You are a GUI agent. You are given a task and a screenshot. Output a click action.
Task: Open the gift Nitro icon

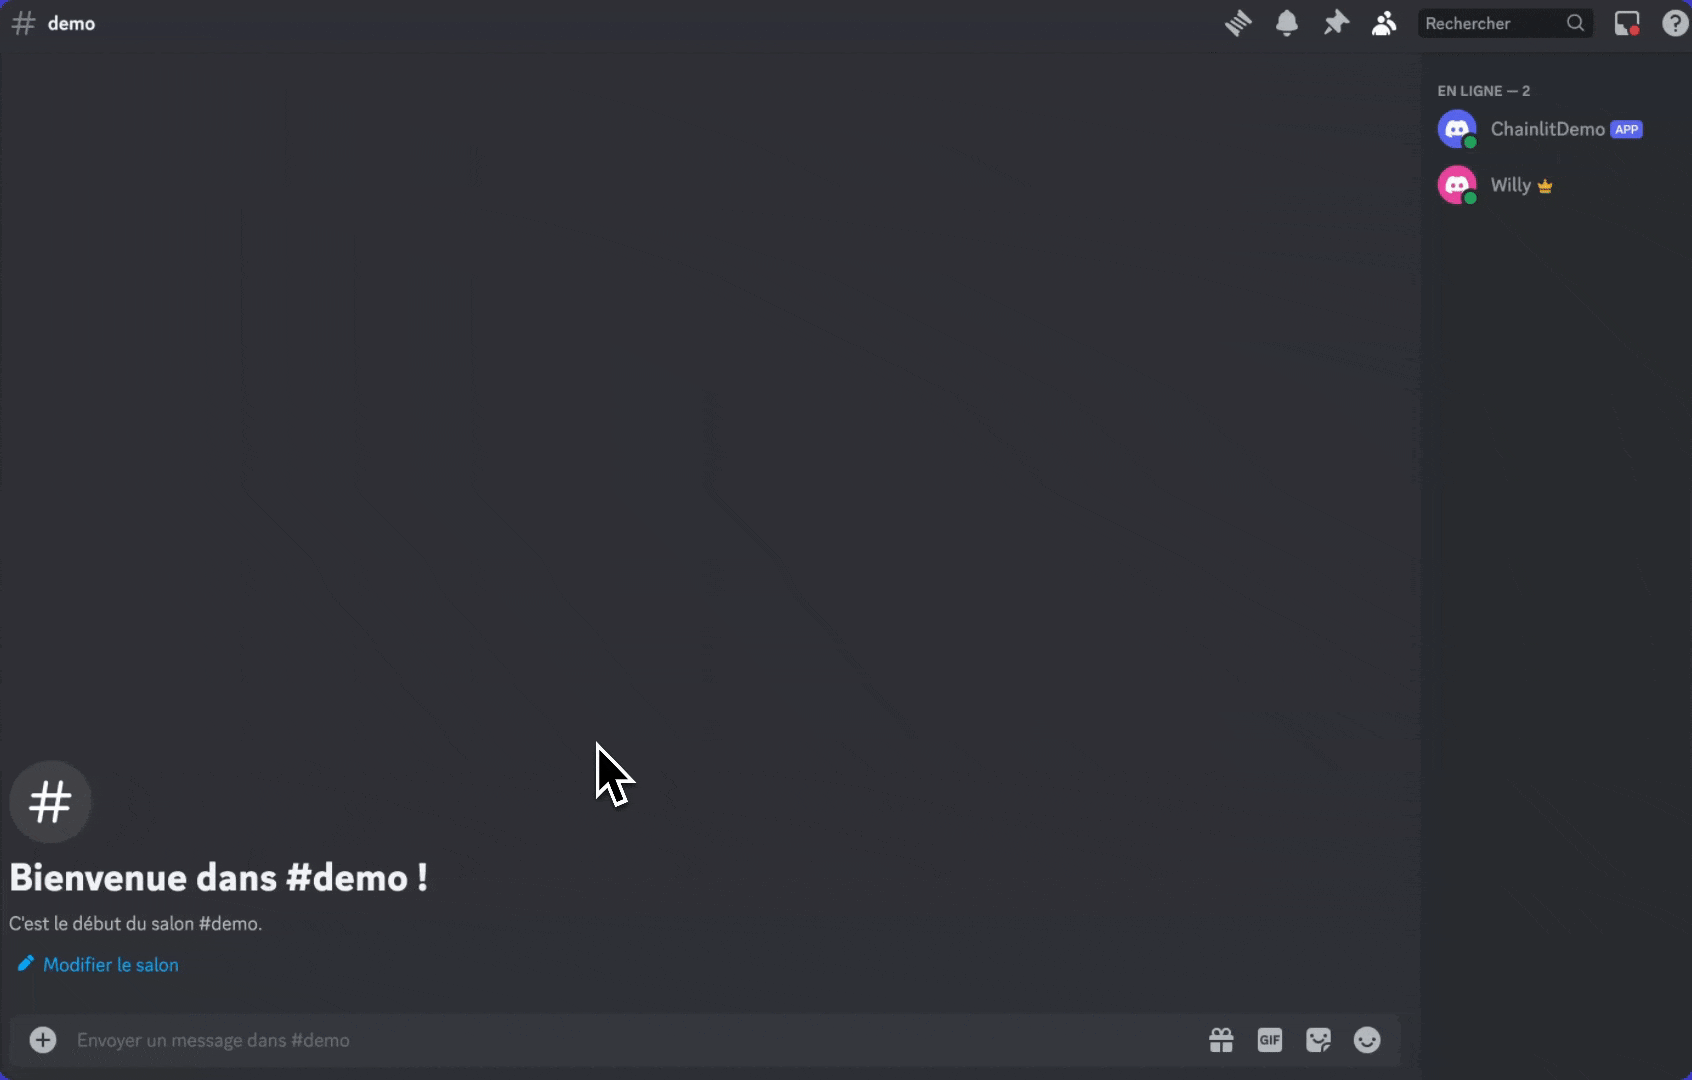(x=1221, y=1040)
